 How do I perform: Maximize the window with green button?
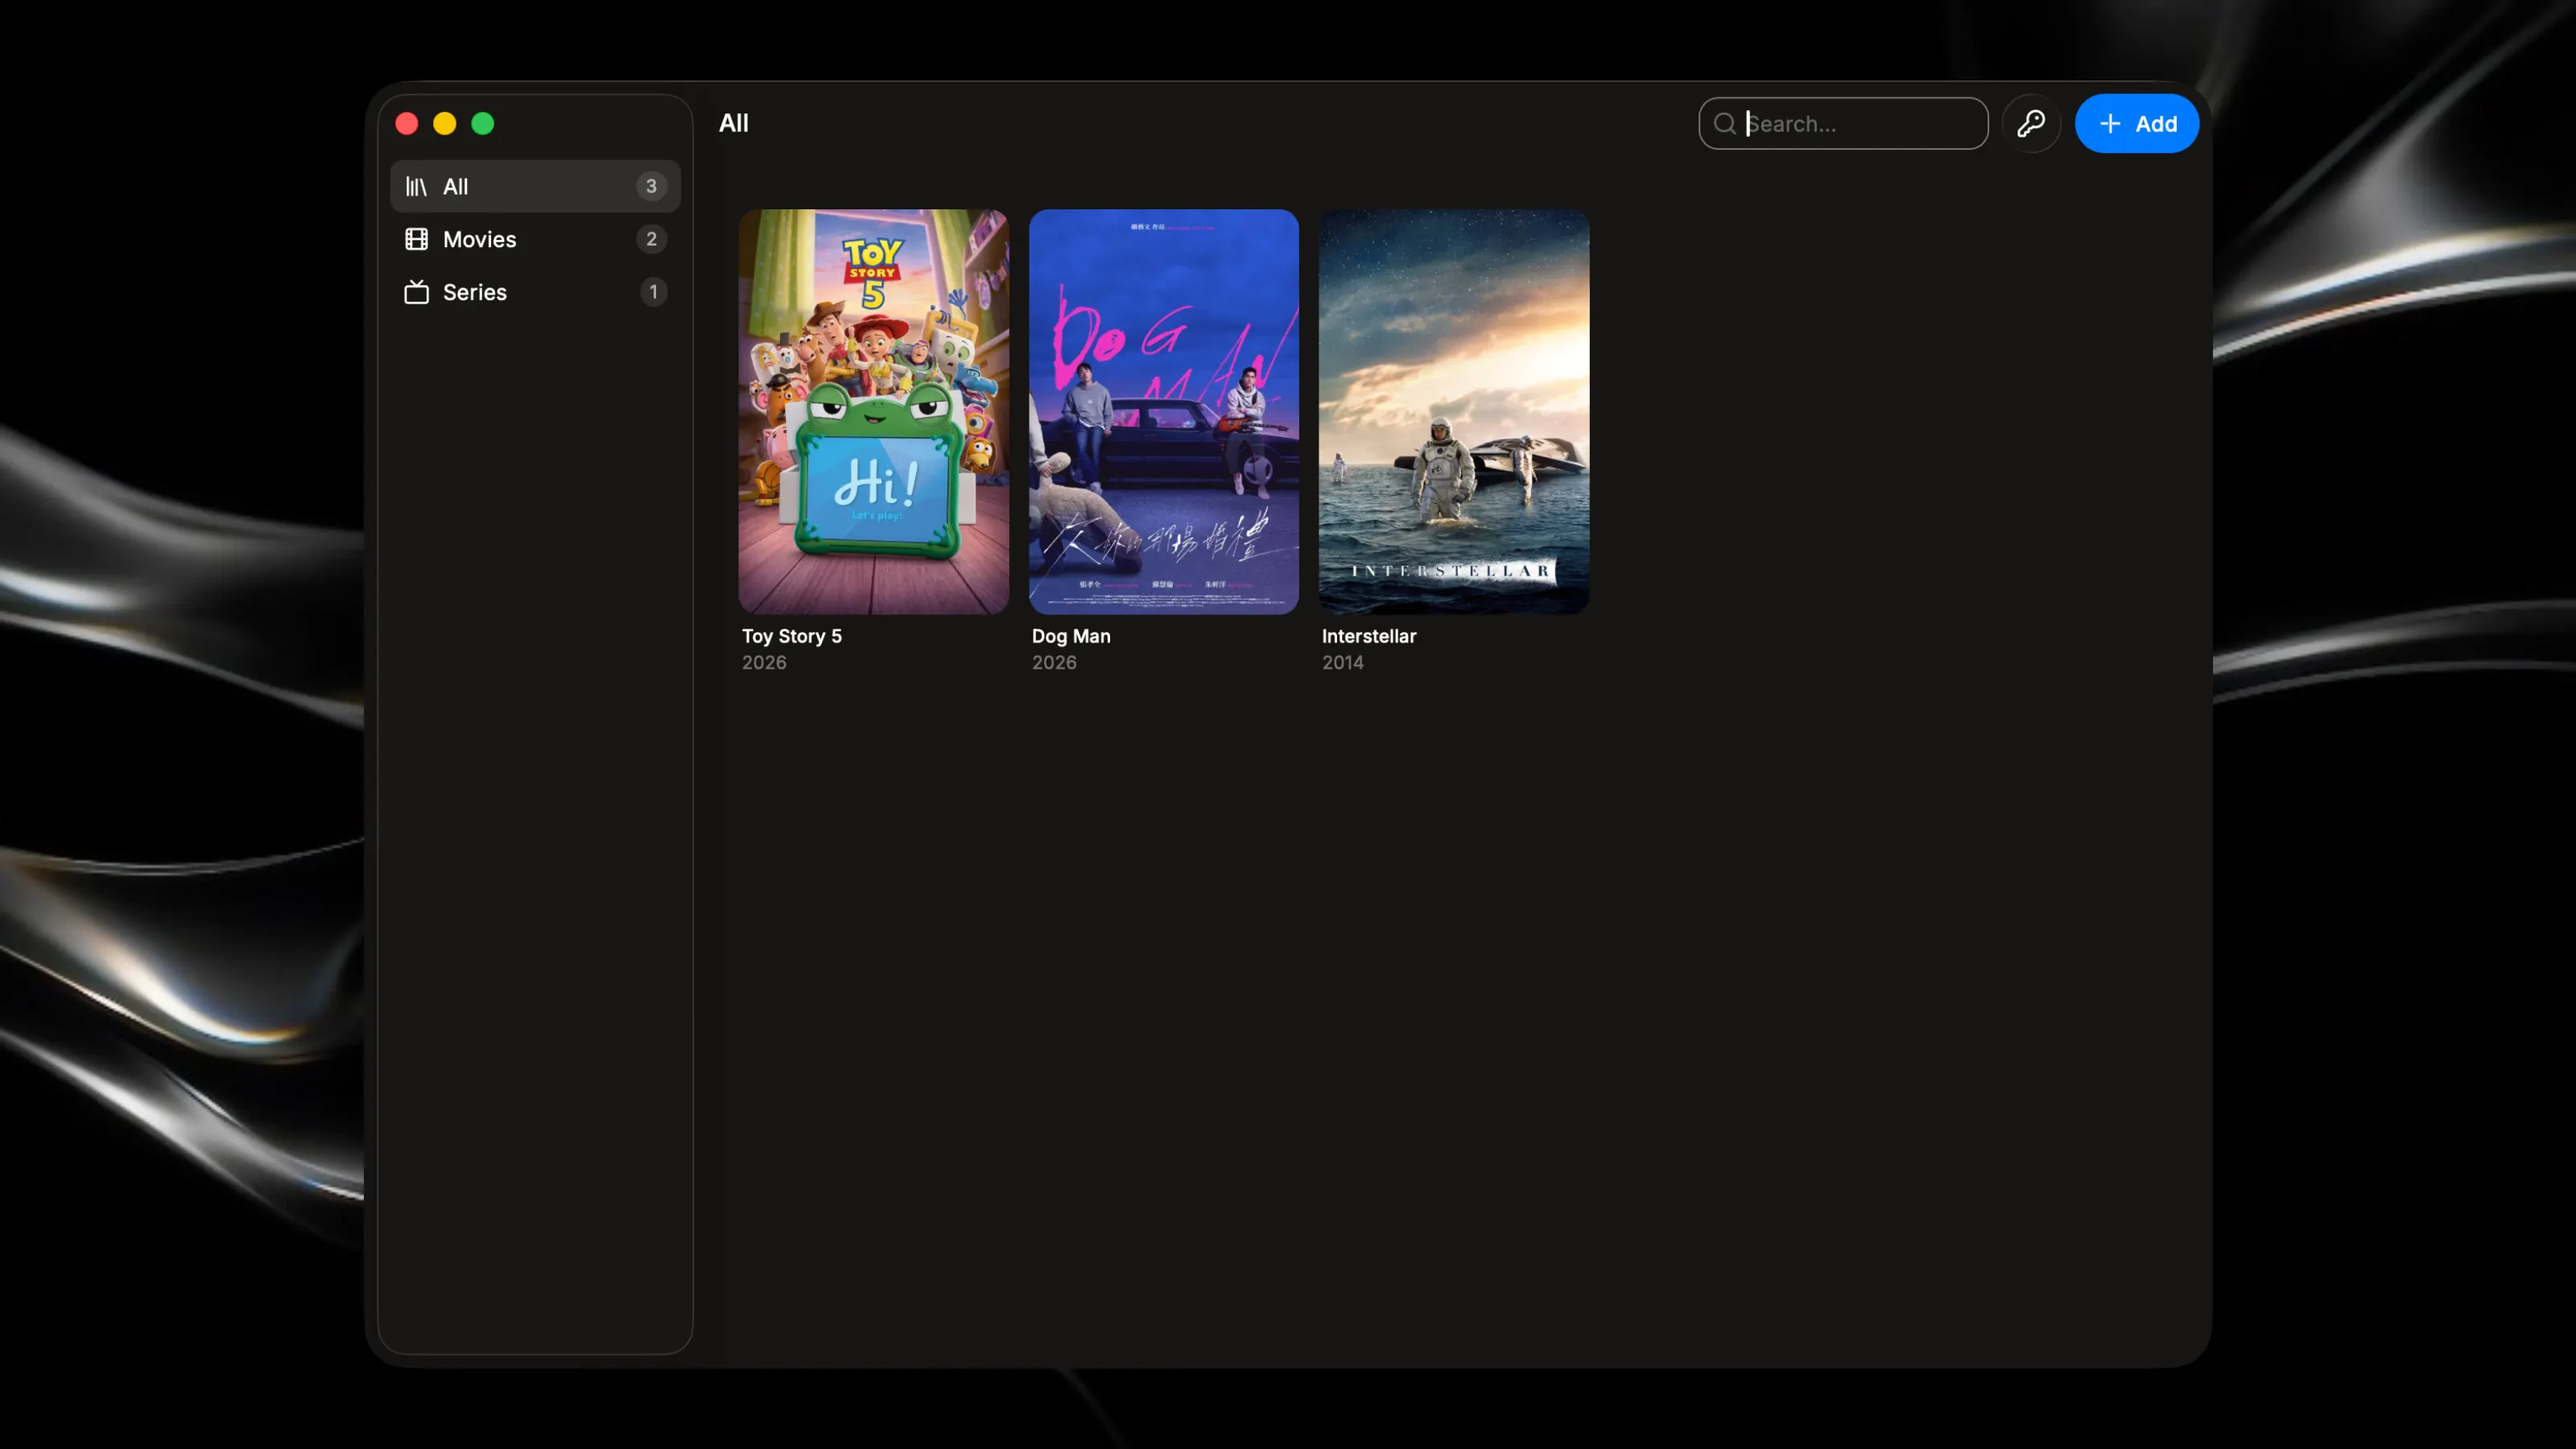(483, 124)
